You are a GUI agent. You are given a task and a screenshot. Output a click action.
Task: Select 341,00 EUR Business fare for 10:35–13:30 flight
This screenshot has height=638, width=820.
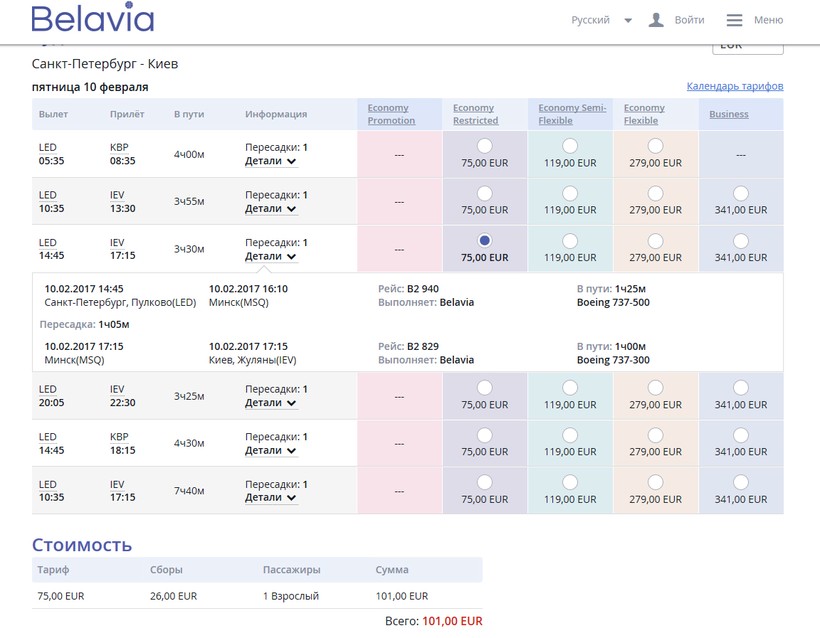741,193
